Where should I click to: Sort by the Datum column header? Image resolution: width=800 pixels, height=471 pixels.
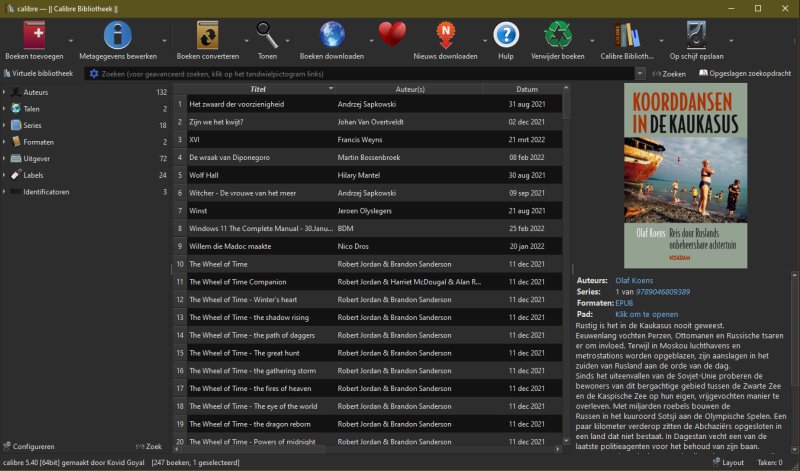coord(527,89)
